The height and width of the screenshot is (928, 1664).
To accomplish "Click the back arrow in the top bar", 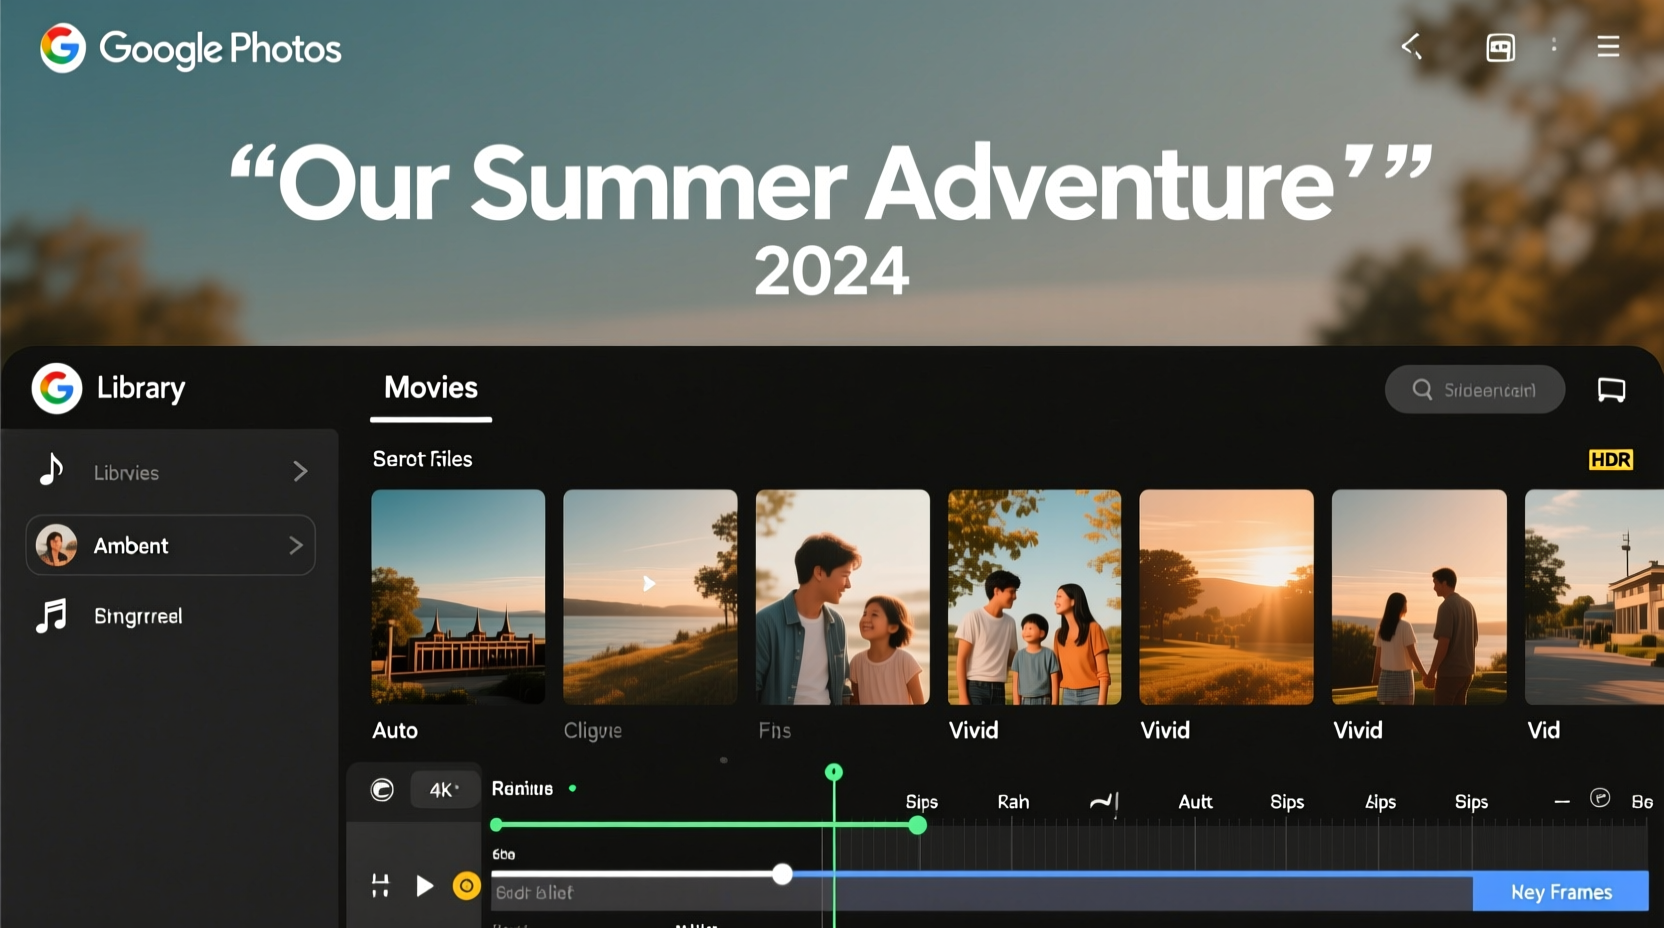I will 1412,46.
